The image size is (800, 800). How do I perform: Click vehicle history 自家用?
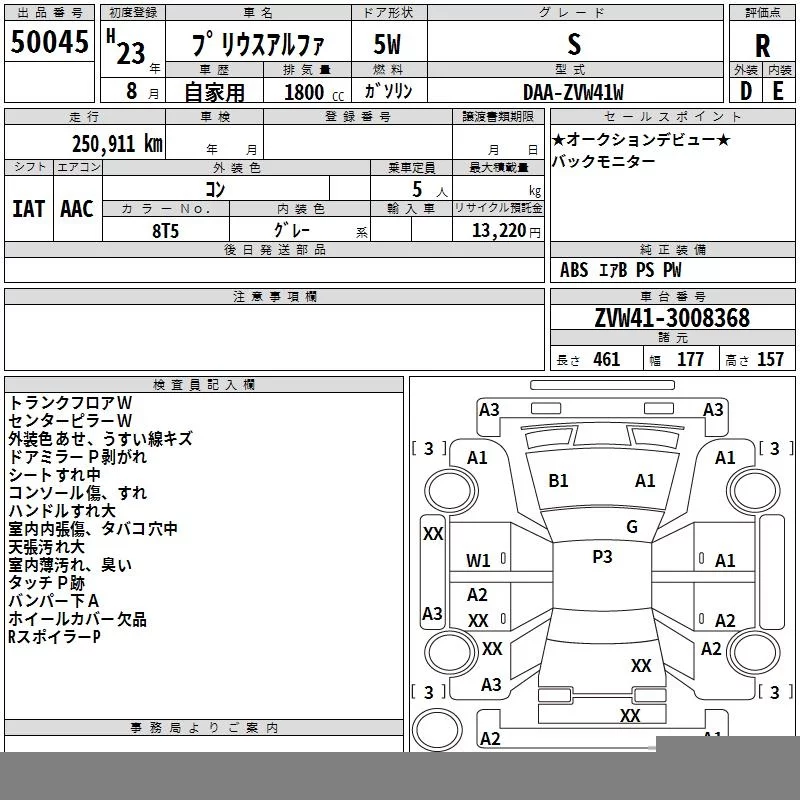click(x=214, y=92)
